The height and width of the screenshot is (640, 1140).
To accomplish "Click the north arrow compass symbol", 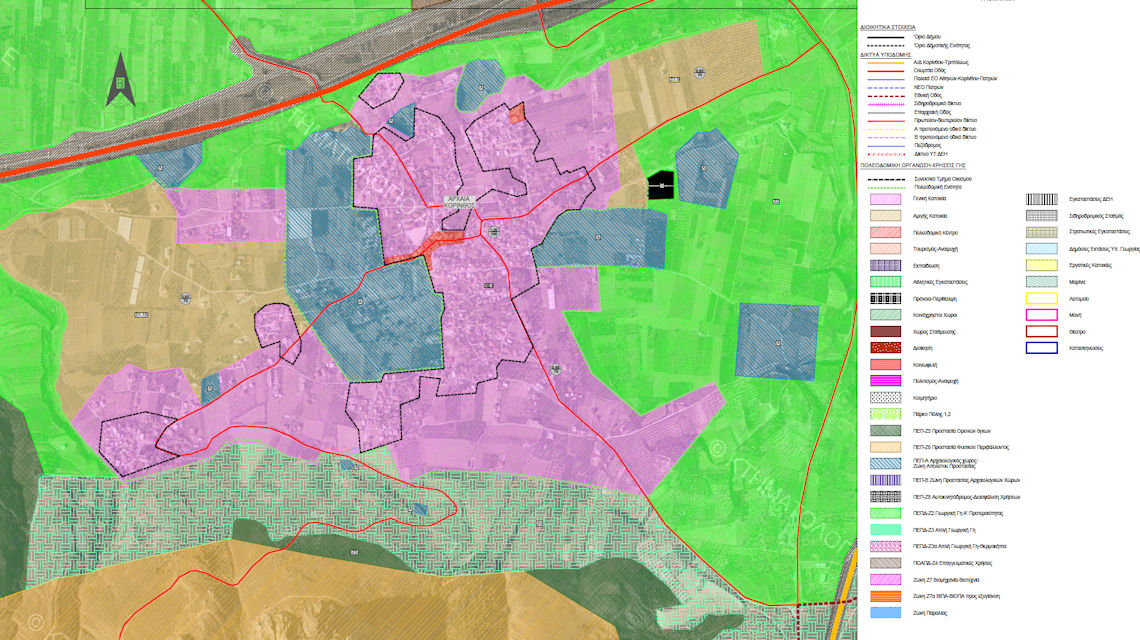I will [x=121, y=80].
